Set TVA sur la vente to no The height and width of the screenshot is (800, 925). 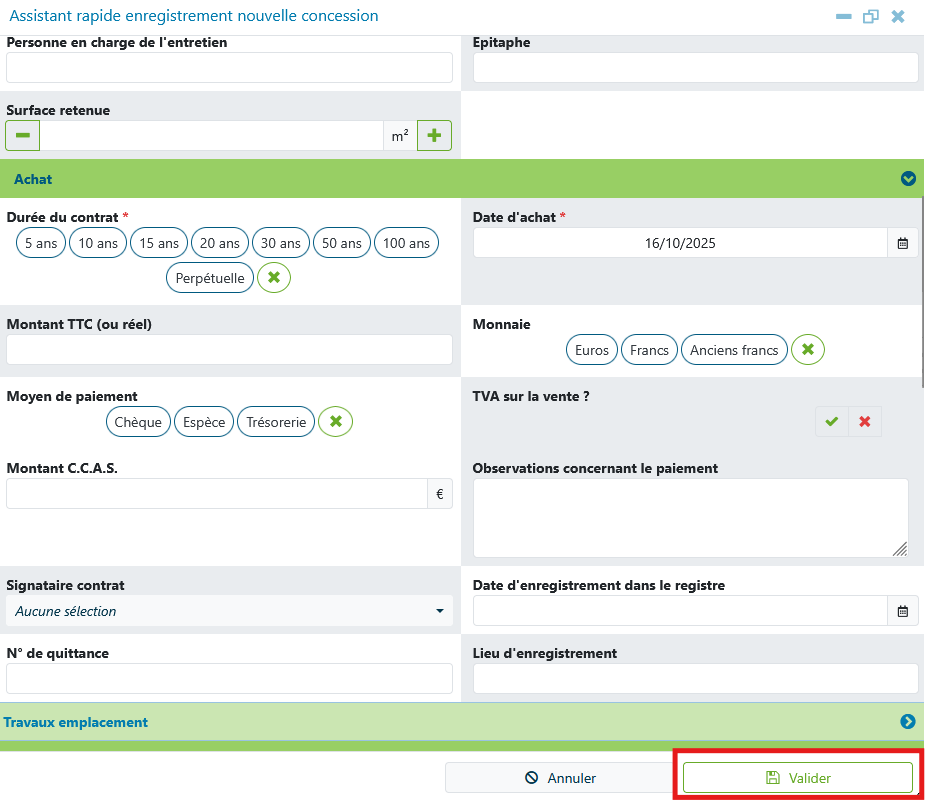click(865, 421)
